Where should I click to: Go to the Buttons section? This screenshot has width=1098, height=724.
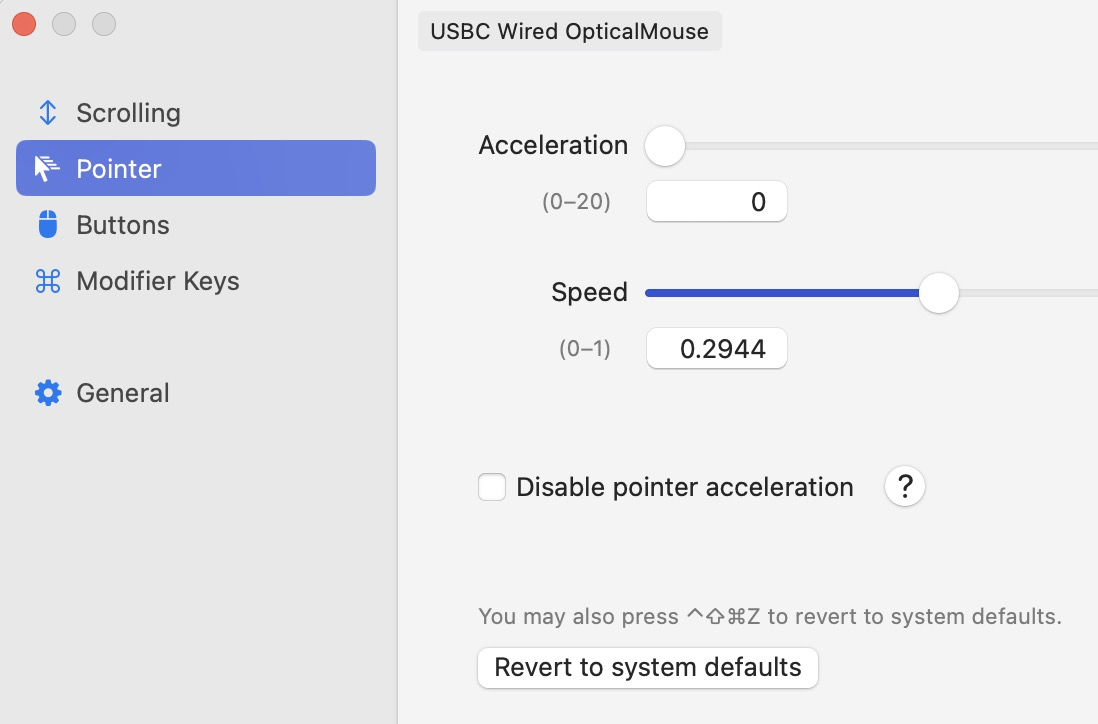(x=123, y=225)
